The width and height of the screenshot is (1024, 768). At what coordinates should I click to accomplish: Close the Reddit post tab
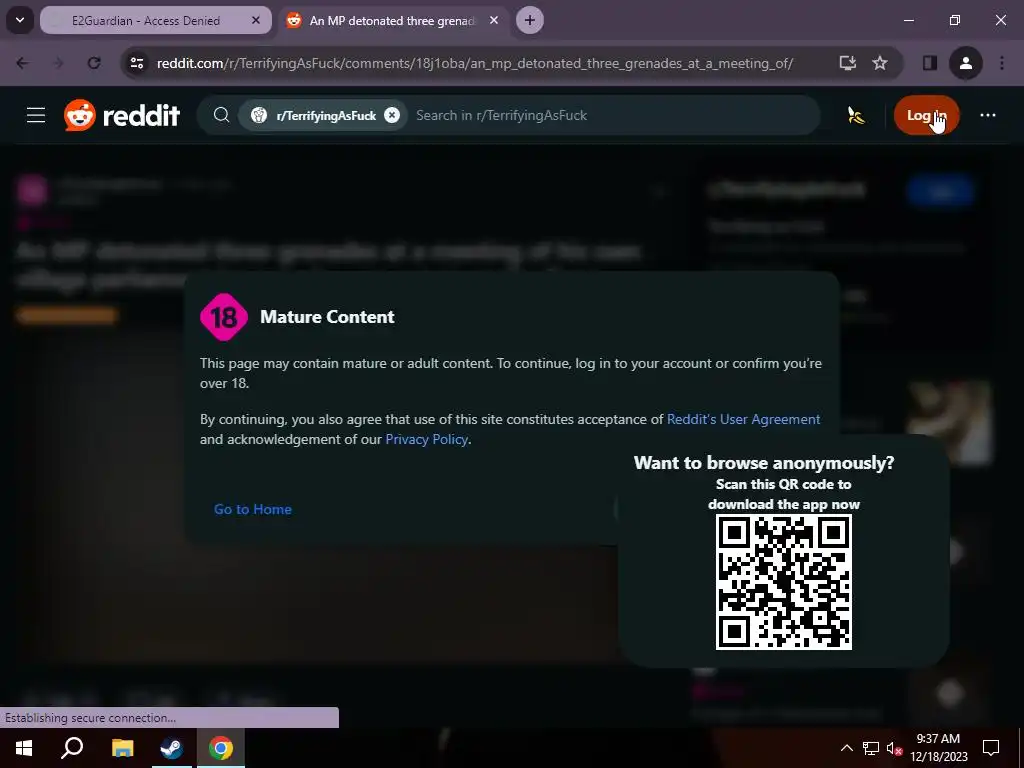(494, 20)
